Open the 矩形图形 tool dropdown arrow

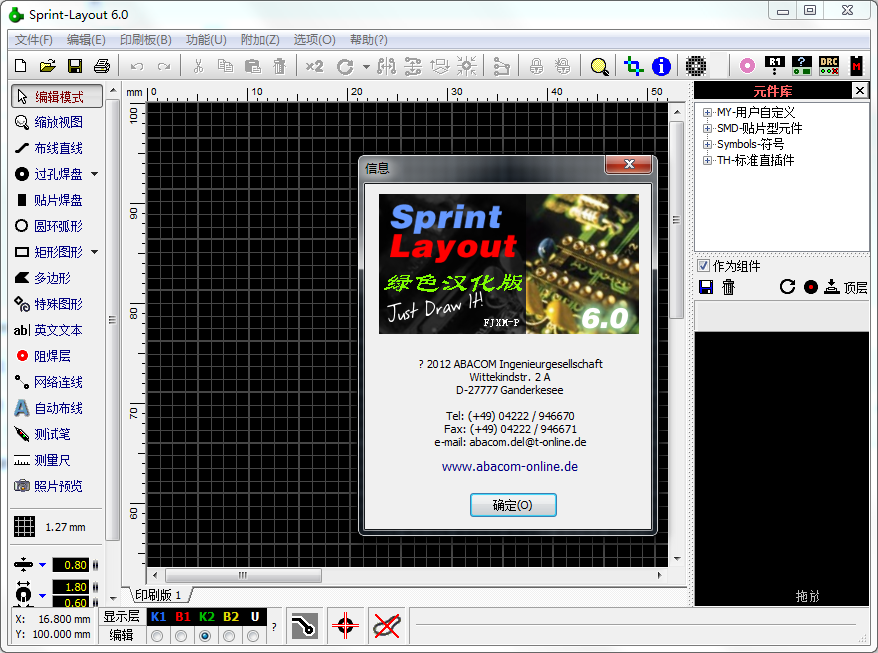pos(95,252)
